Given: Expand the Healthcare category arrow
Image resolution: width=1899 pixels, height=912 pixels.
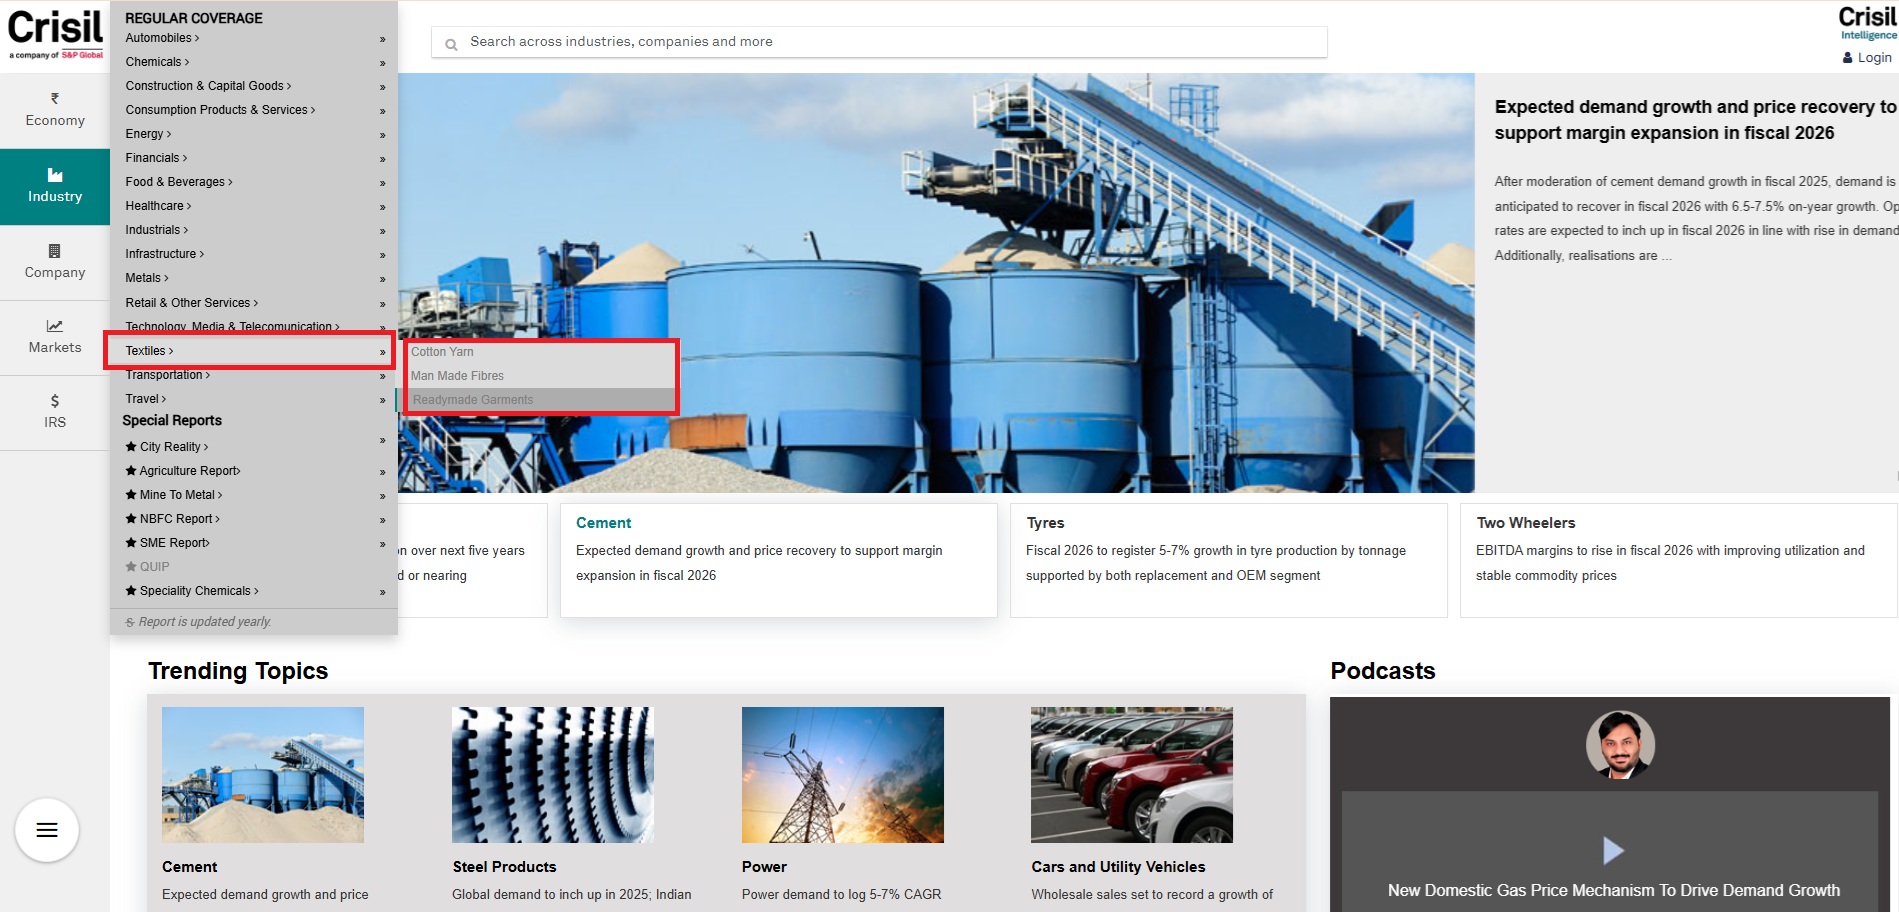Looking at the screenshot, I should (x=382, y=207).
